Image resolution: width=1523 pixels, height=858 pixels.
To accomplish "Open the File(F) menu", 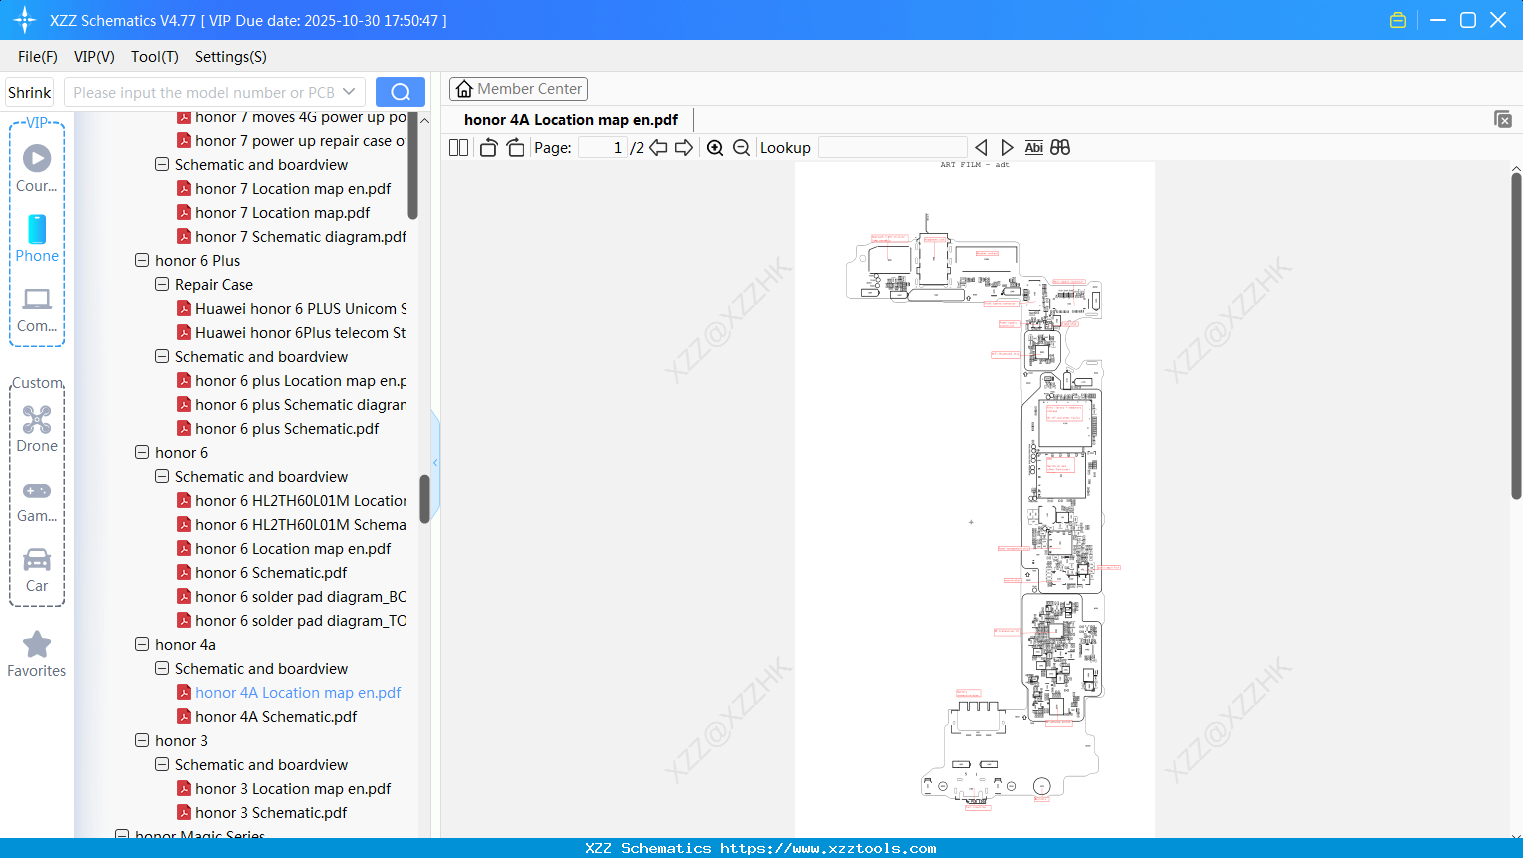I will [x=38, y=57].
